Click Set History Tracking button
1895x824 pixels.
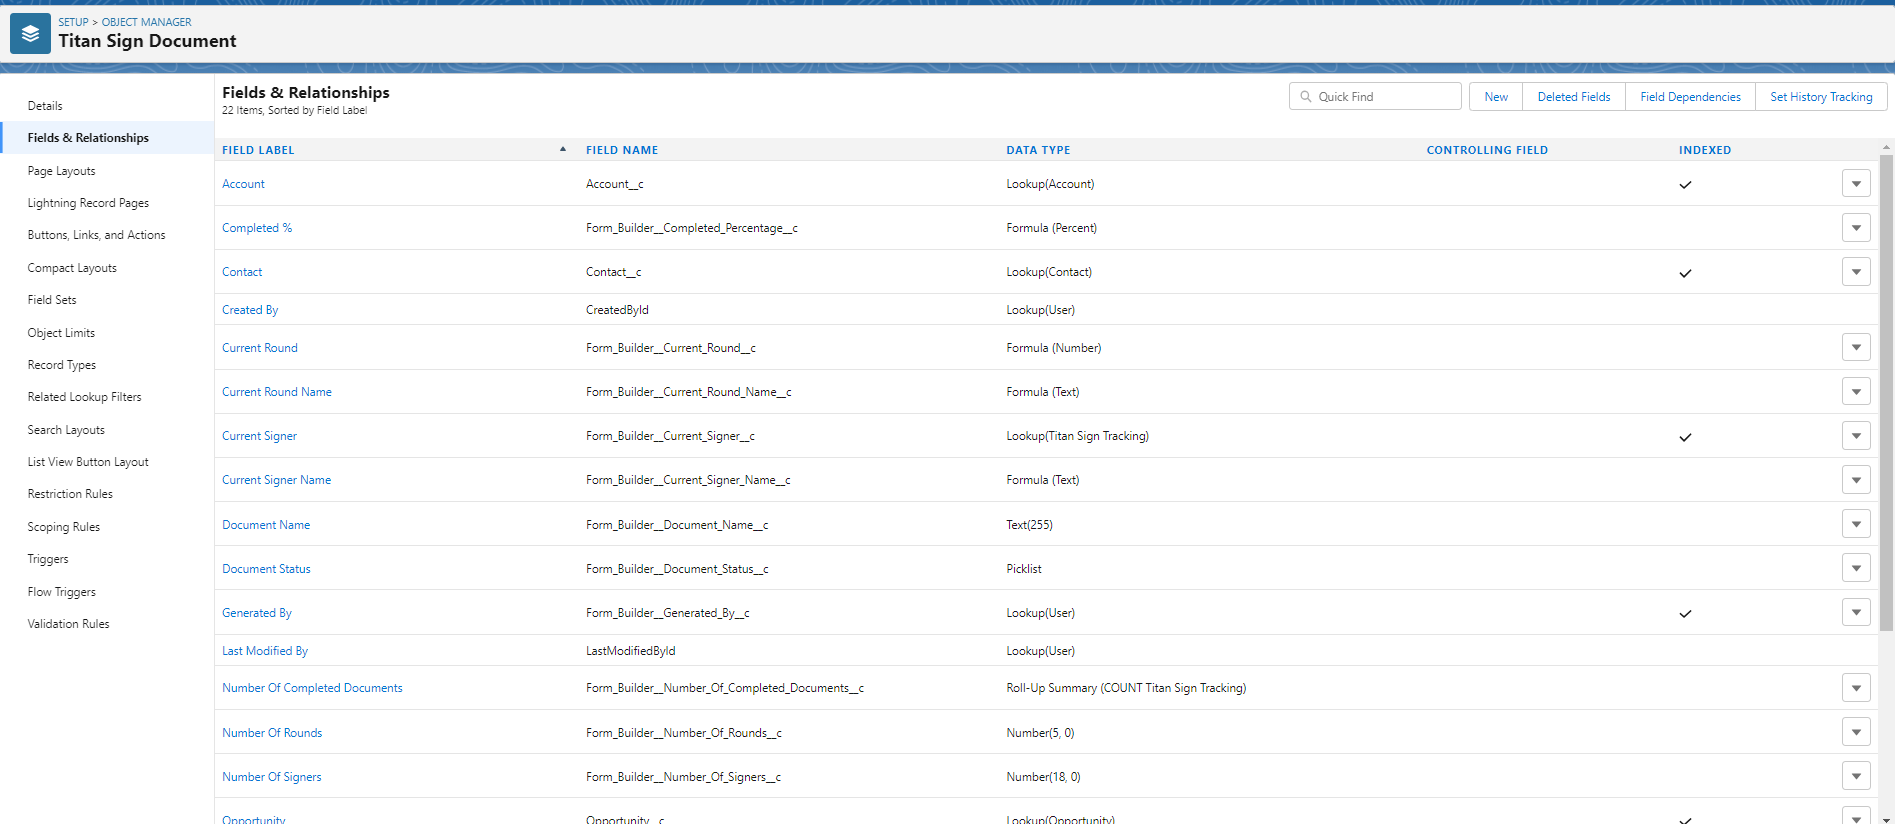[1821, 97]
